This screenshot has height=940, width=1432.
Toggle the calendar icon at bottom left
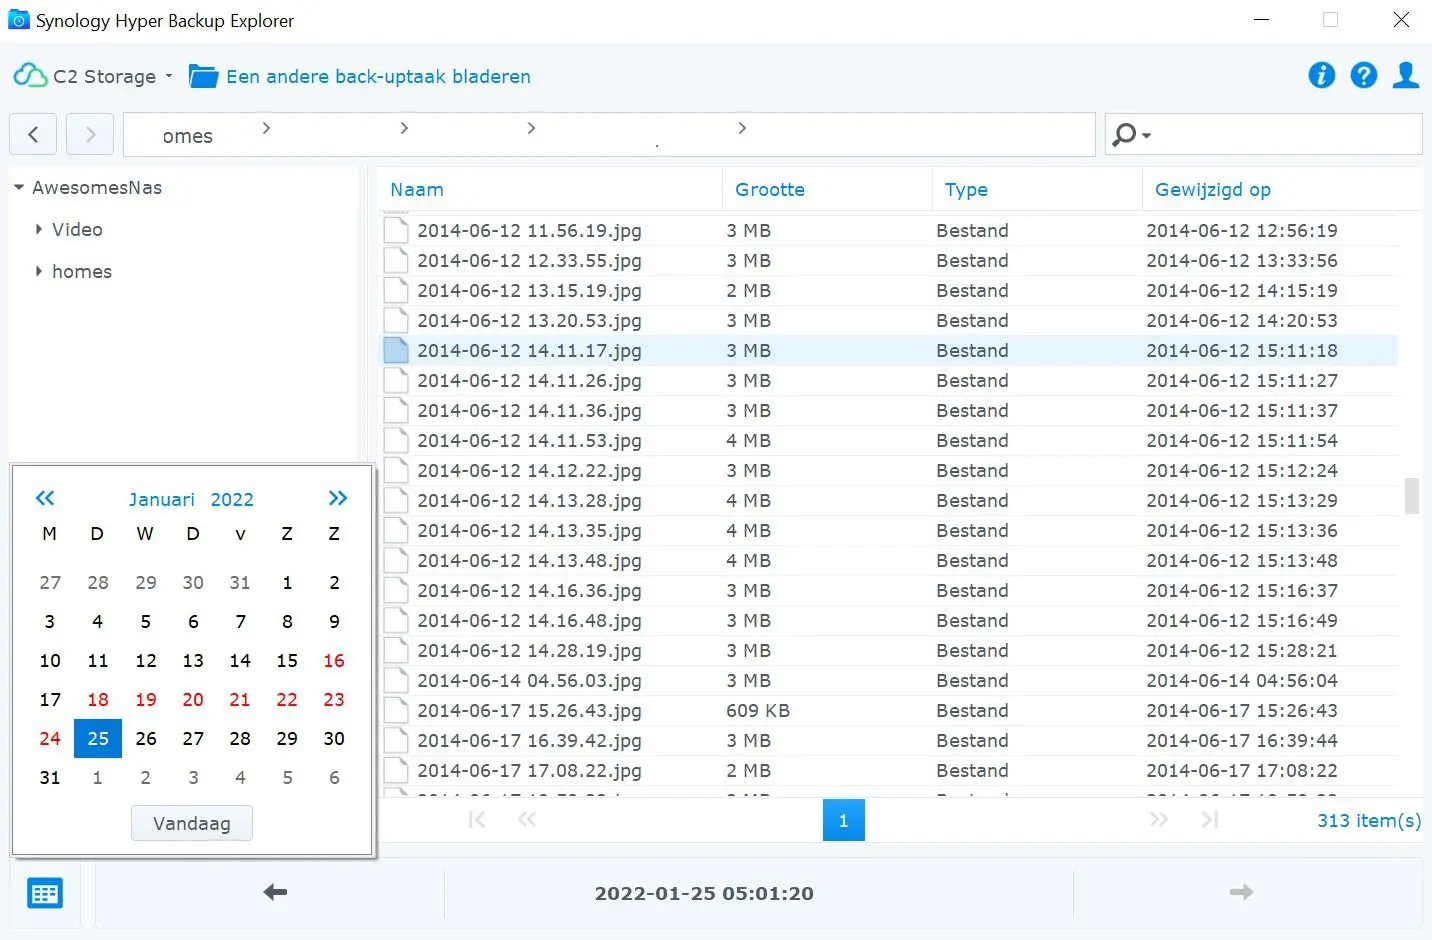(45, 893)
